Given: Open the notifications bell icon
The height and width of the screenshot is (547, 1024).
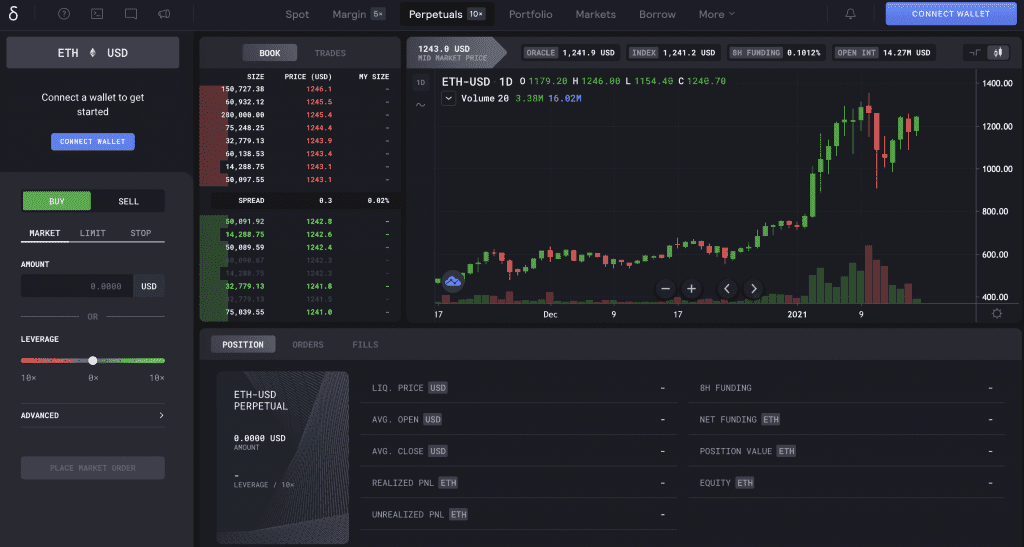Looking at the screenshot, I should pos(850,14).
